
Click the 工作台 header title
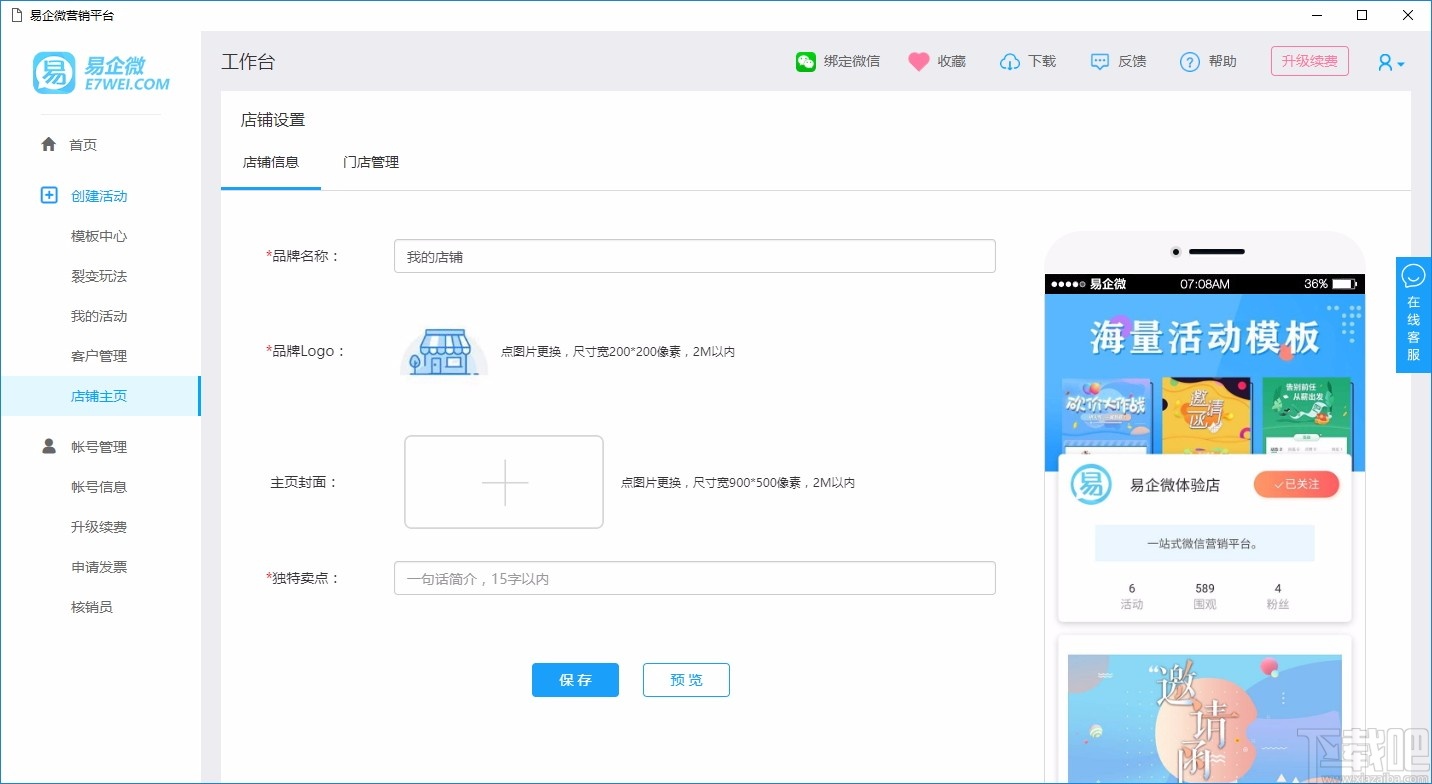pos(248,62)
